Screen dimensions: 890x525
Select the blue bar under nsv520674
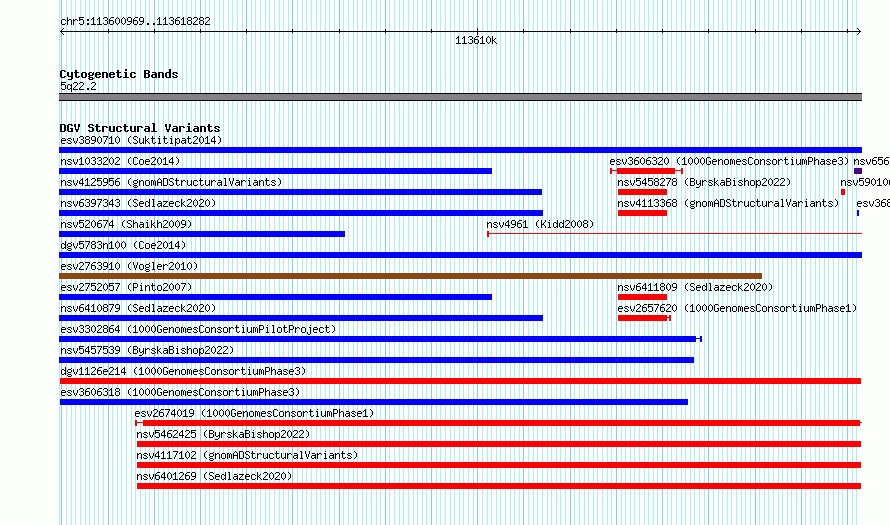tap(201, 234)
